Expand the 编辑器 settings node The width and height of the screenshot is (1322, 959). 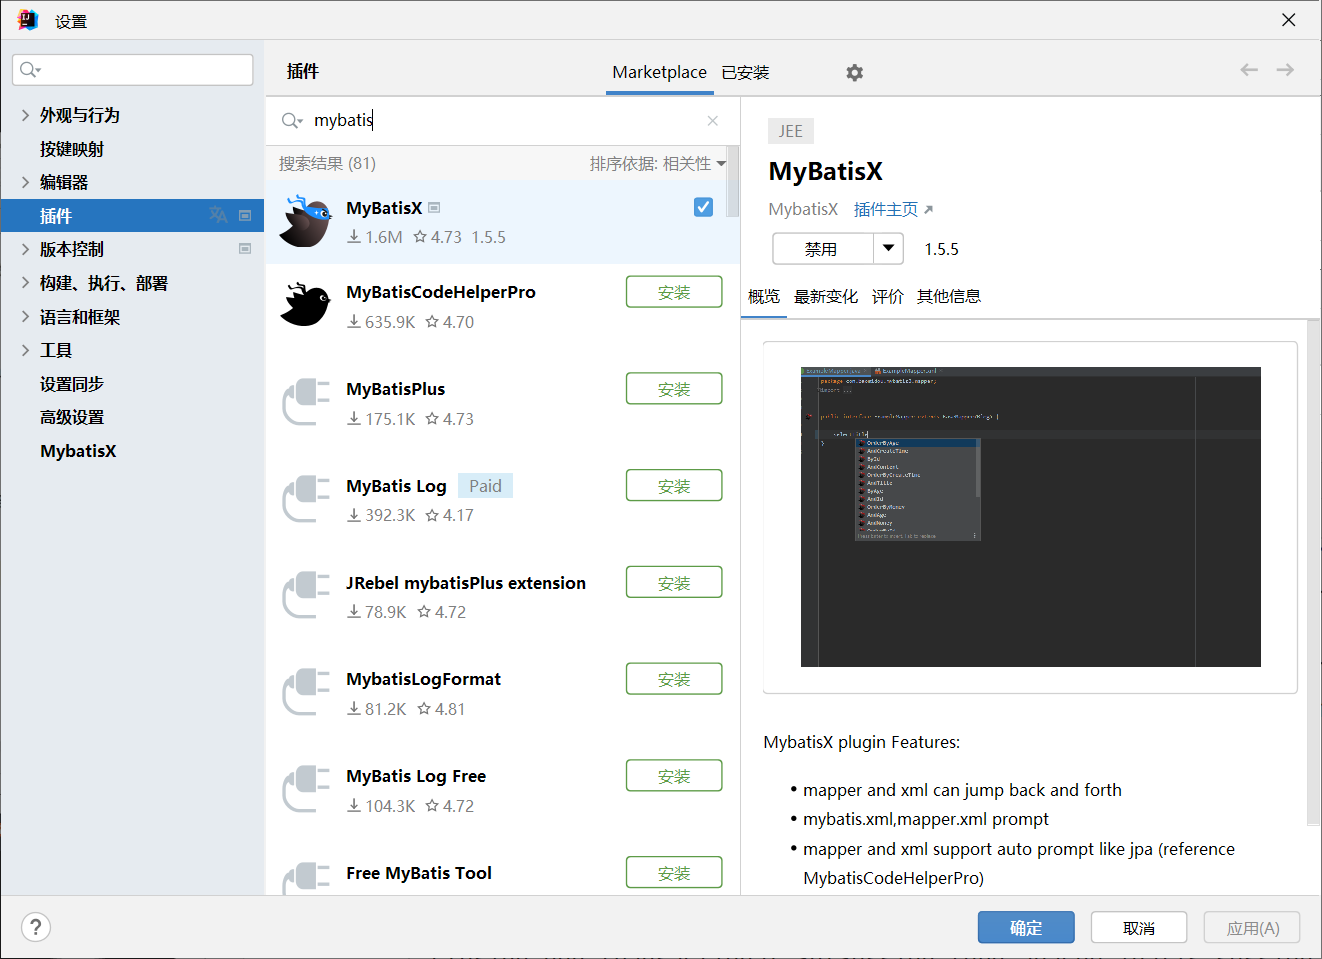[x=25, y=182]
